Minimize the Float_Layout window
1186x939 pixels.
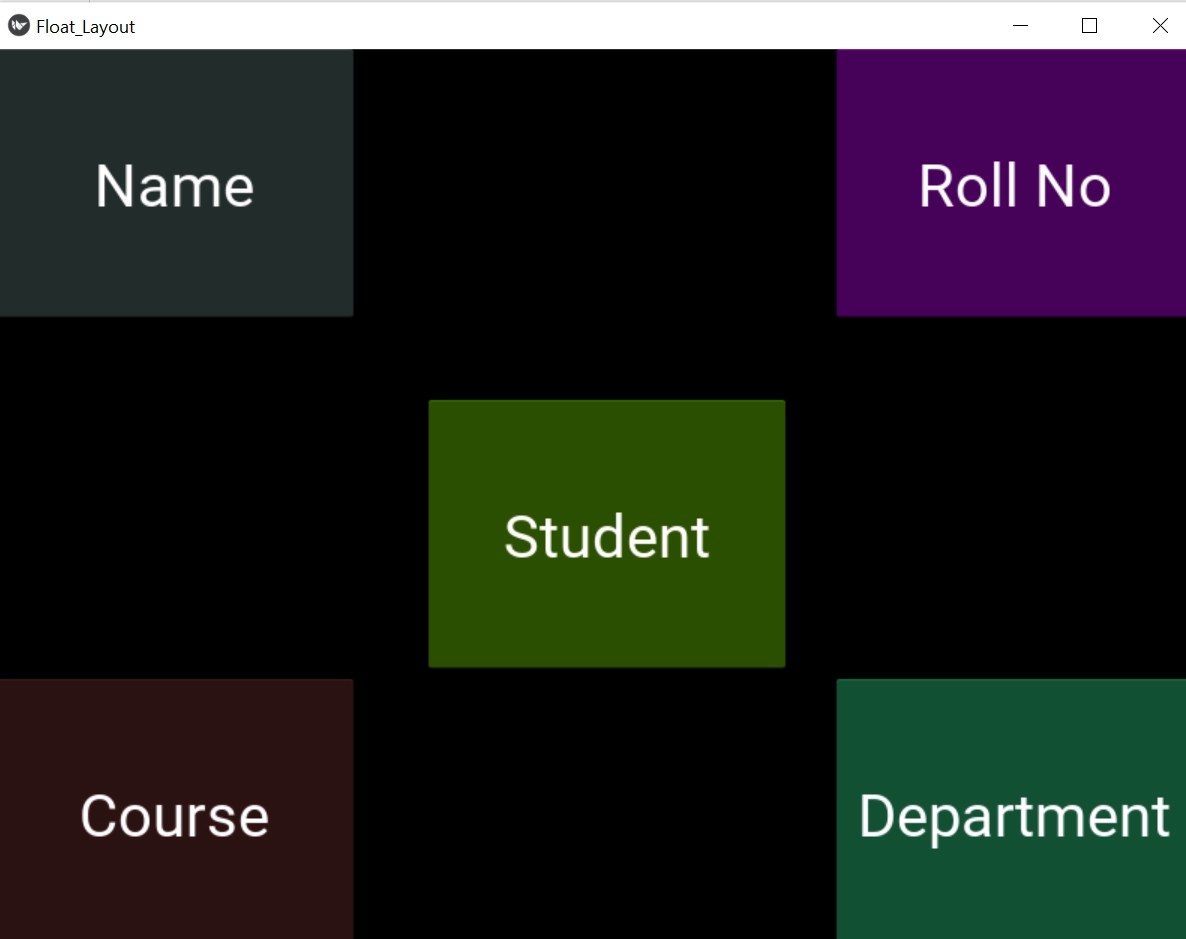point(1020,26)
